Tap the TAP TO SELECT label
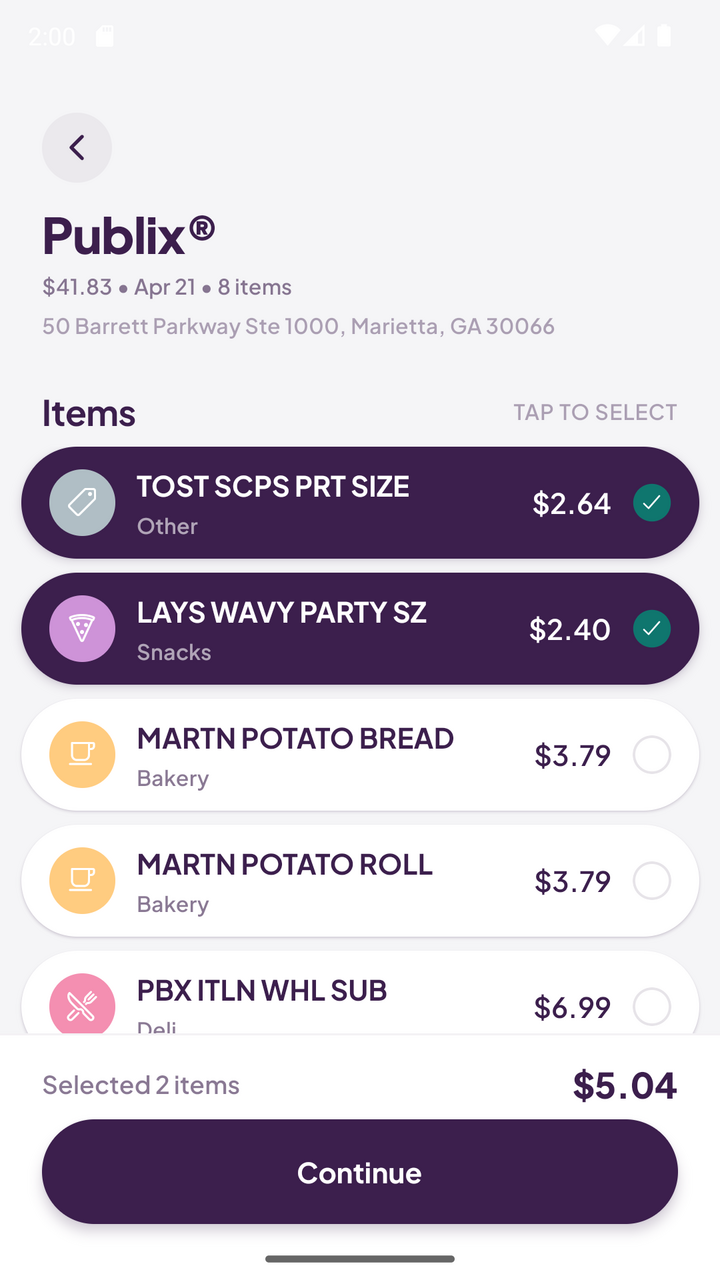This screenshot has width=720, height=1280. tap(595, 412)
